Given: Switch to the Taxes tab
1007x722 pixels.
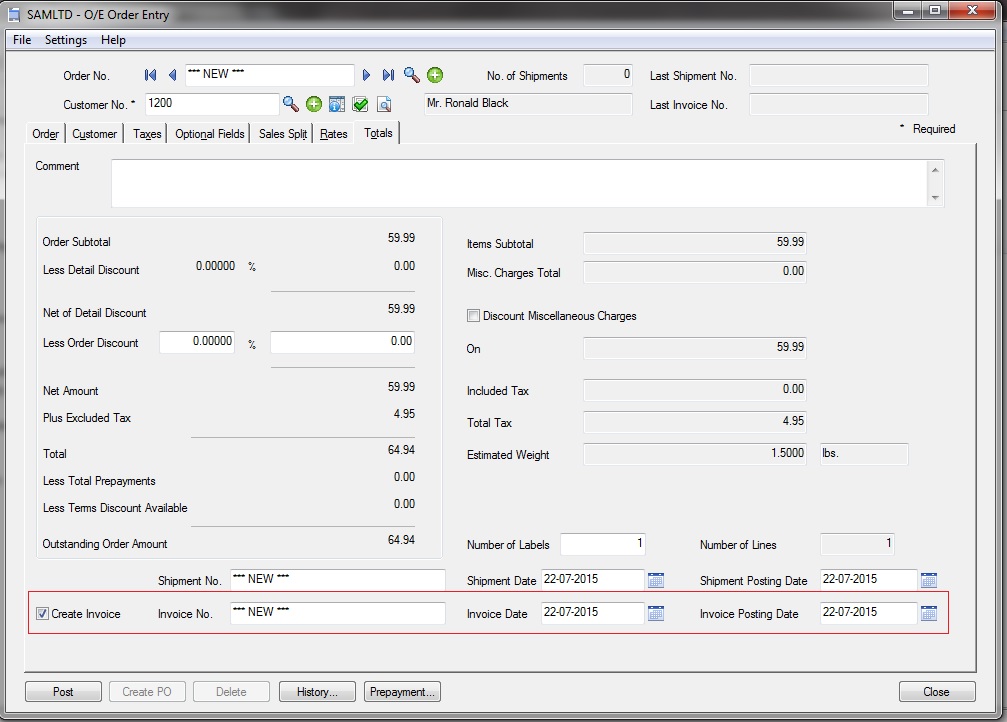Looking at the screenshot, I should [x=147, y=134].
